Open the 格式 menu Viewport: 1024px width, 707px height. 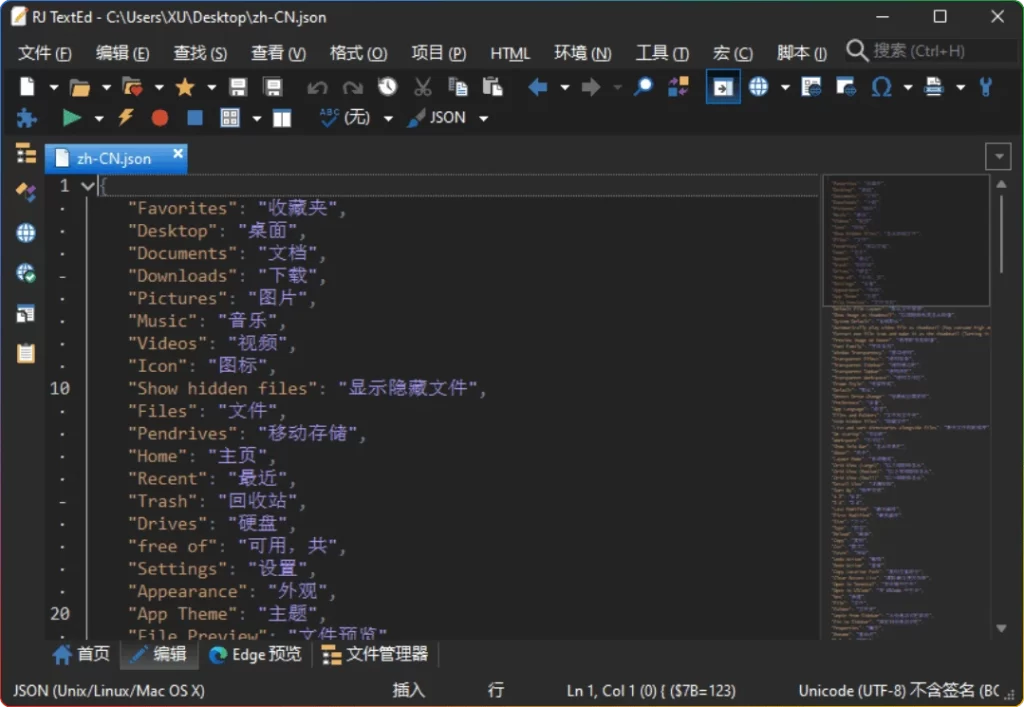click(x=358, y=53)
